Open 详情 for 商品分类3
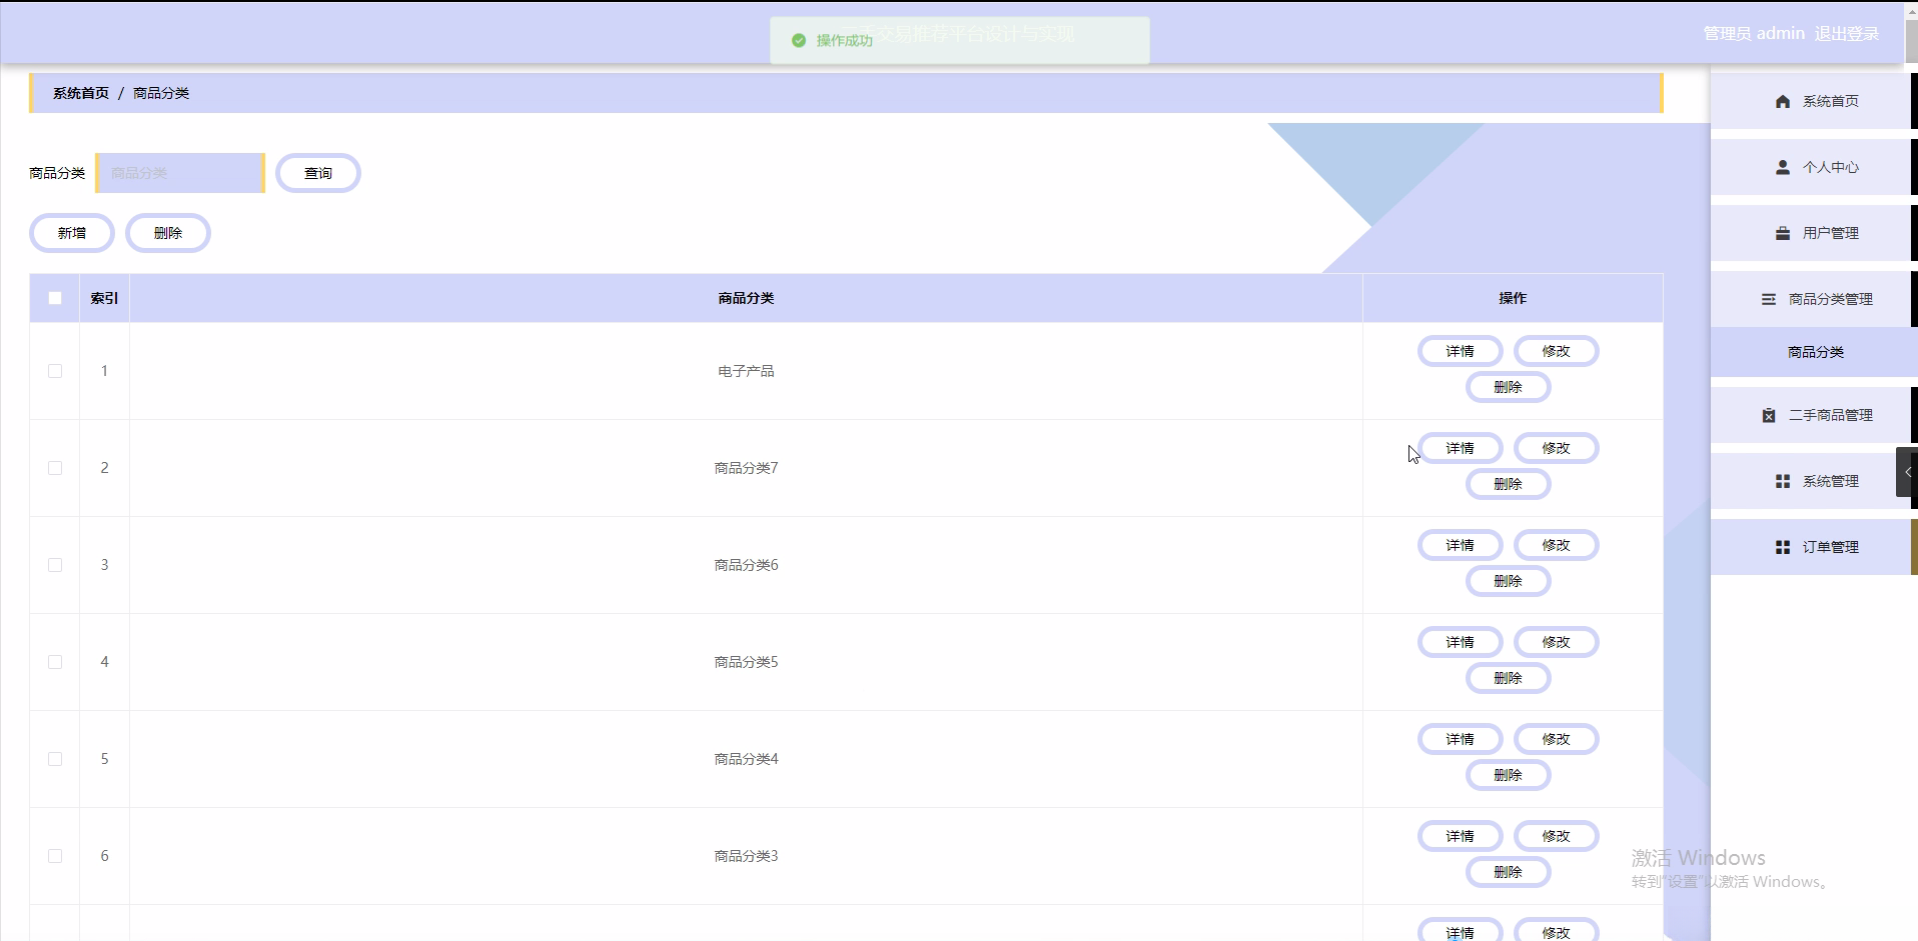Image resolution: width=1918 pixels, height=941 pixels. click(1460, 836)
